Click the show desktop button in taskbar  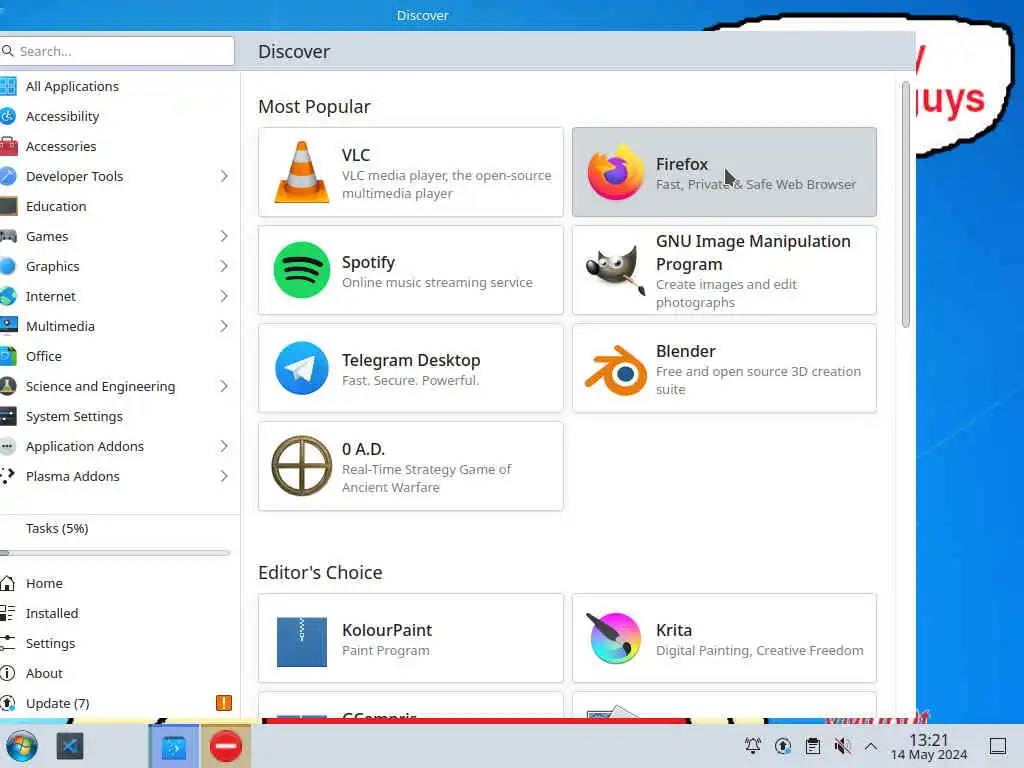pos(998,746)
